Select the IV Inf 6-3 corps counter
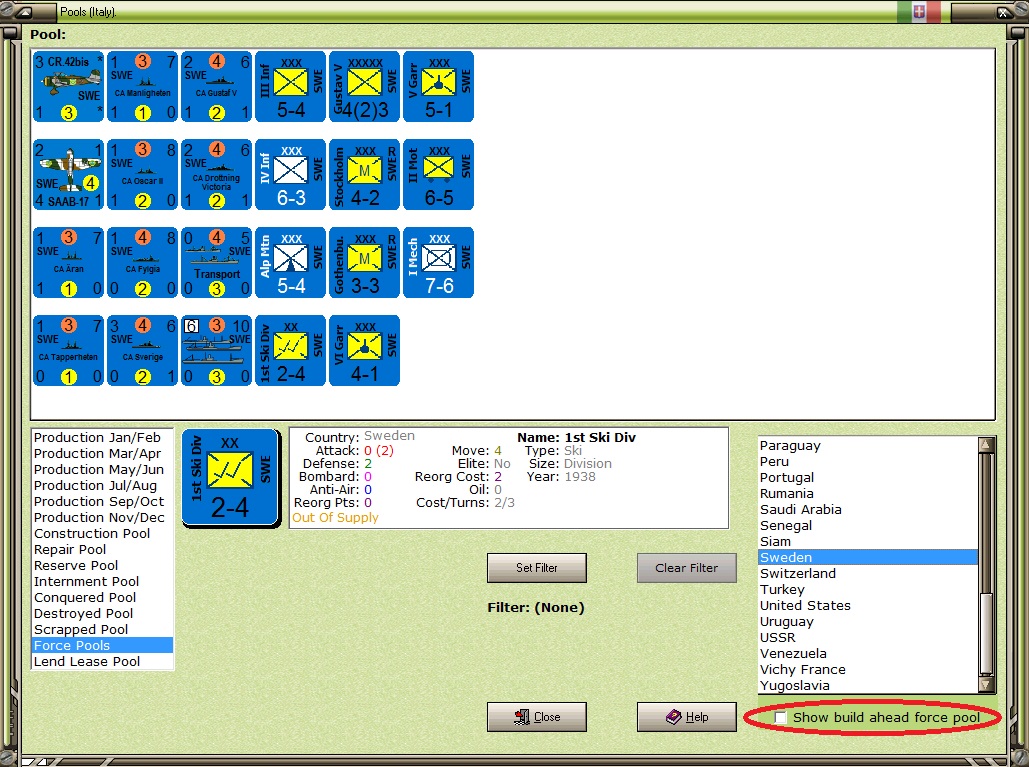 point(291,175)
